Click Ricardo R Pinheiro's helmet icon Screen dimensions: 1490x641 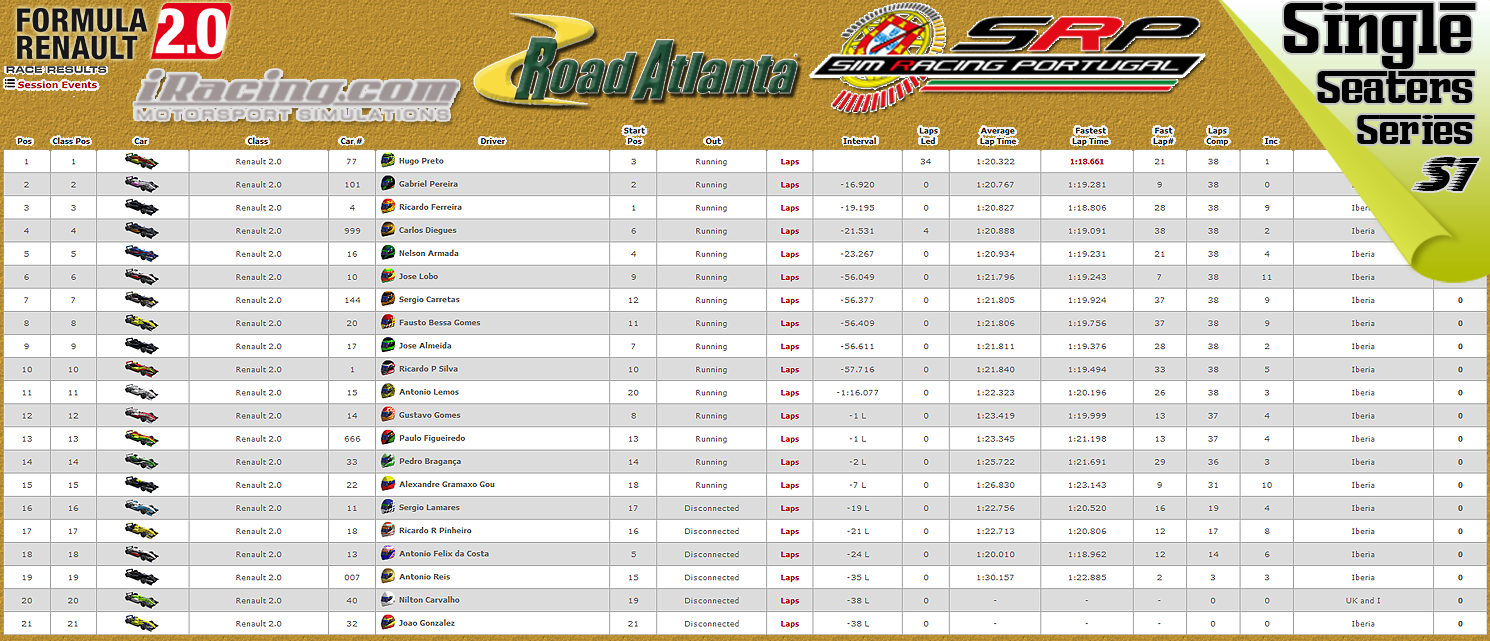click(388, 530)
